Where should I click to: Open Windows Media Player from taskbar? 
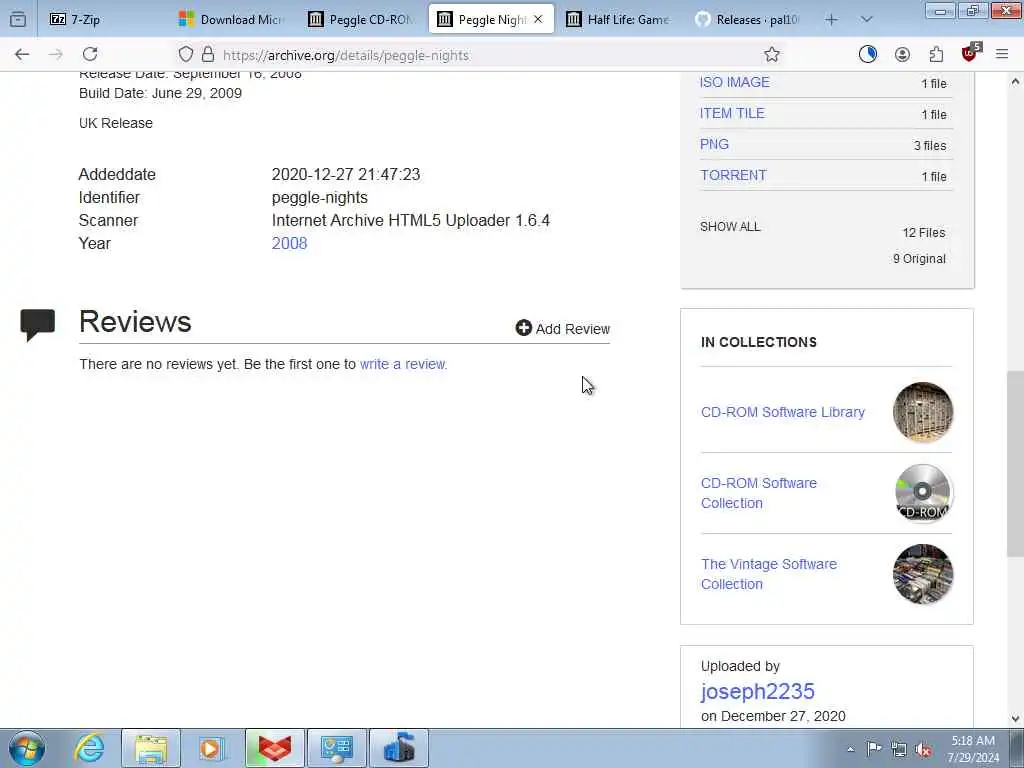pyautogui.click(x=212, y=748)
